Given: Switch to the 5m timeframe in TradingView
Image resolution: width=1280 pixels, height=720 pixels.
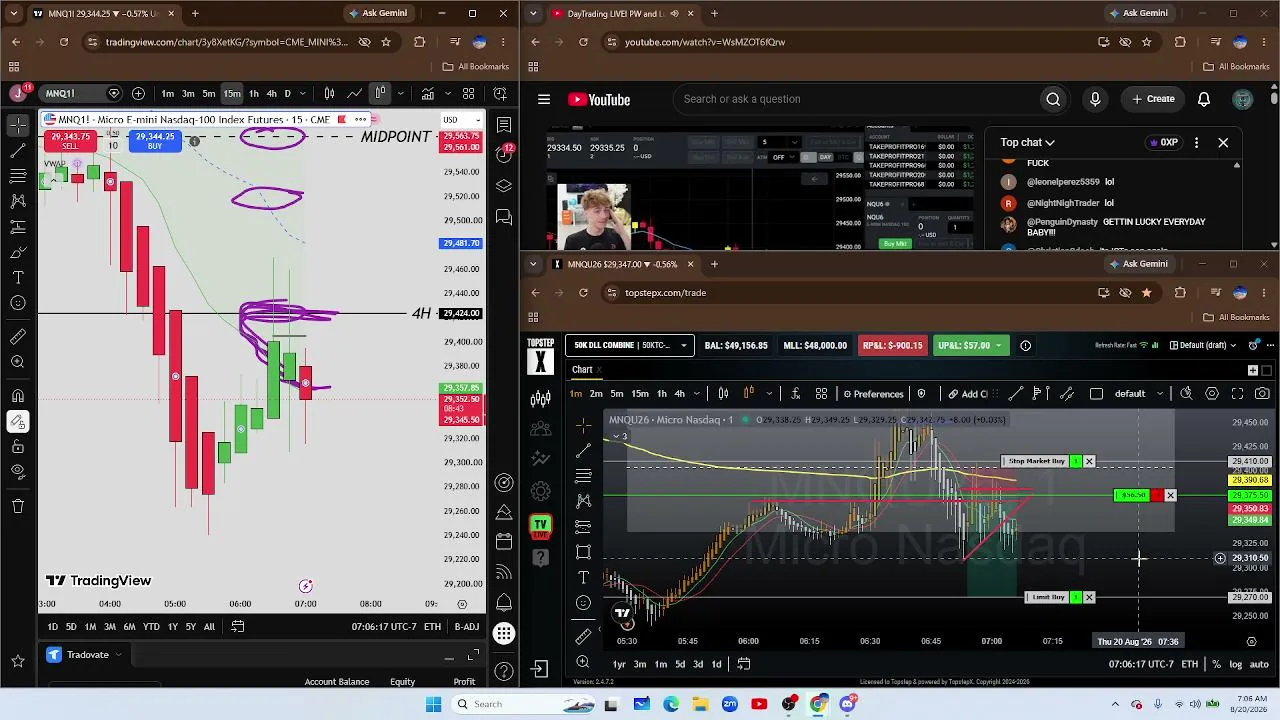Looking at the screenshot, I should [x=209, y=94].
